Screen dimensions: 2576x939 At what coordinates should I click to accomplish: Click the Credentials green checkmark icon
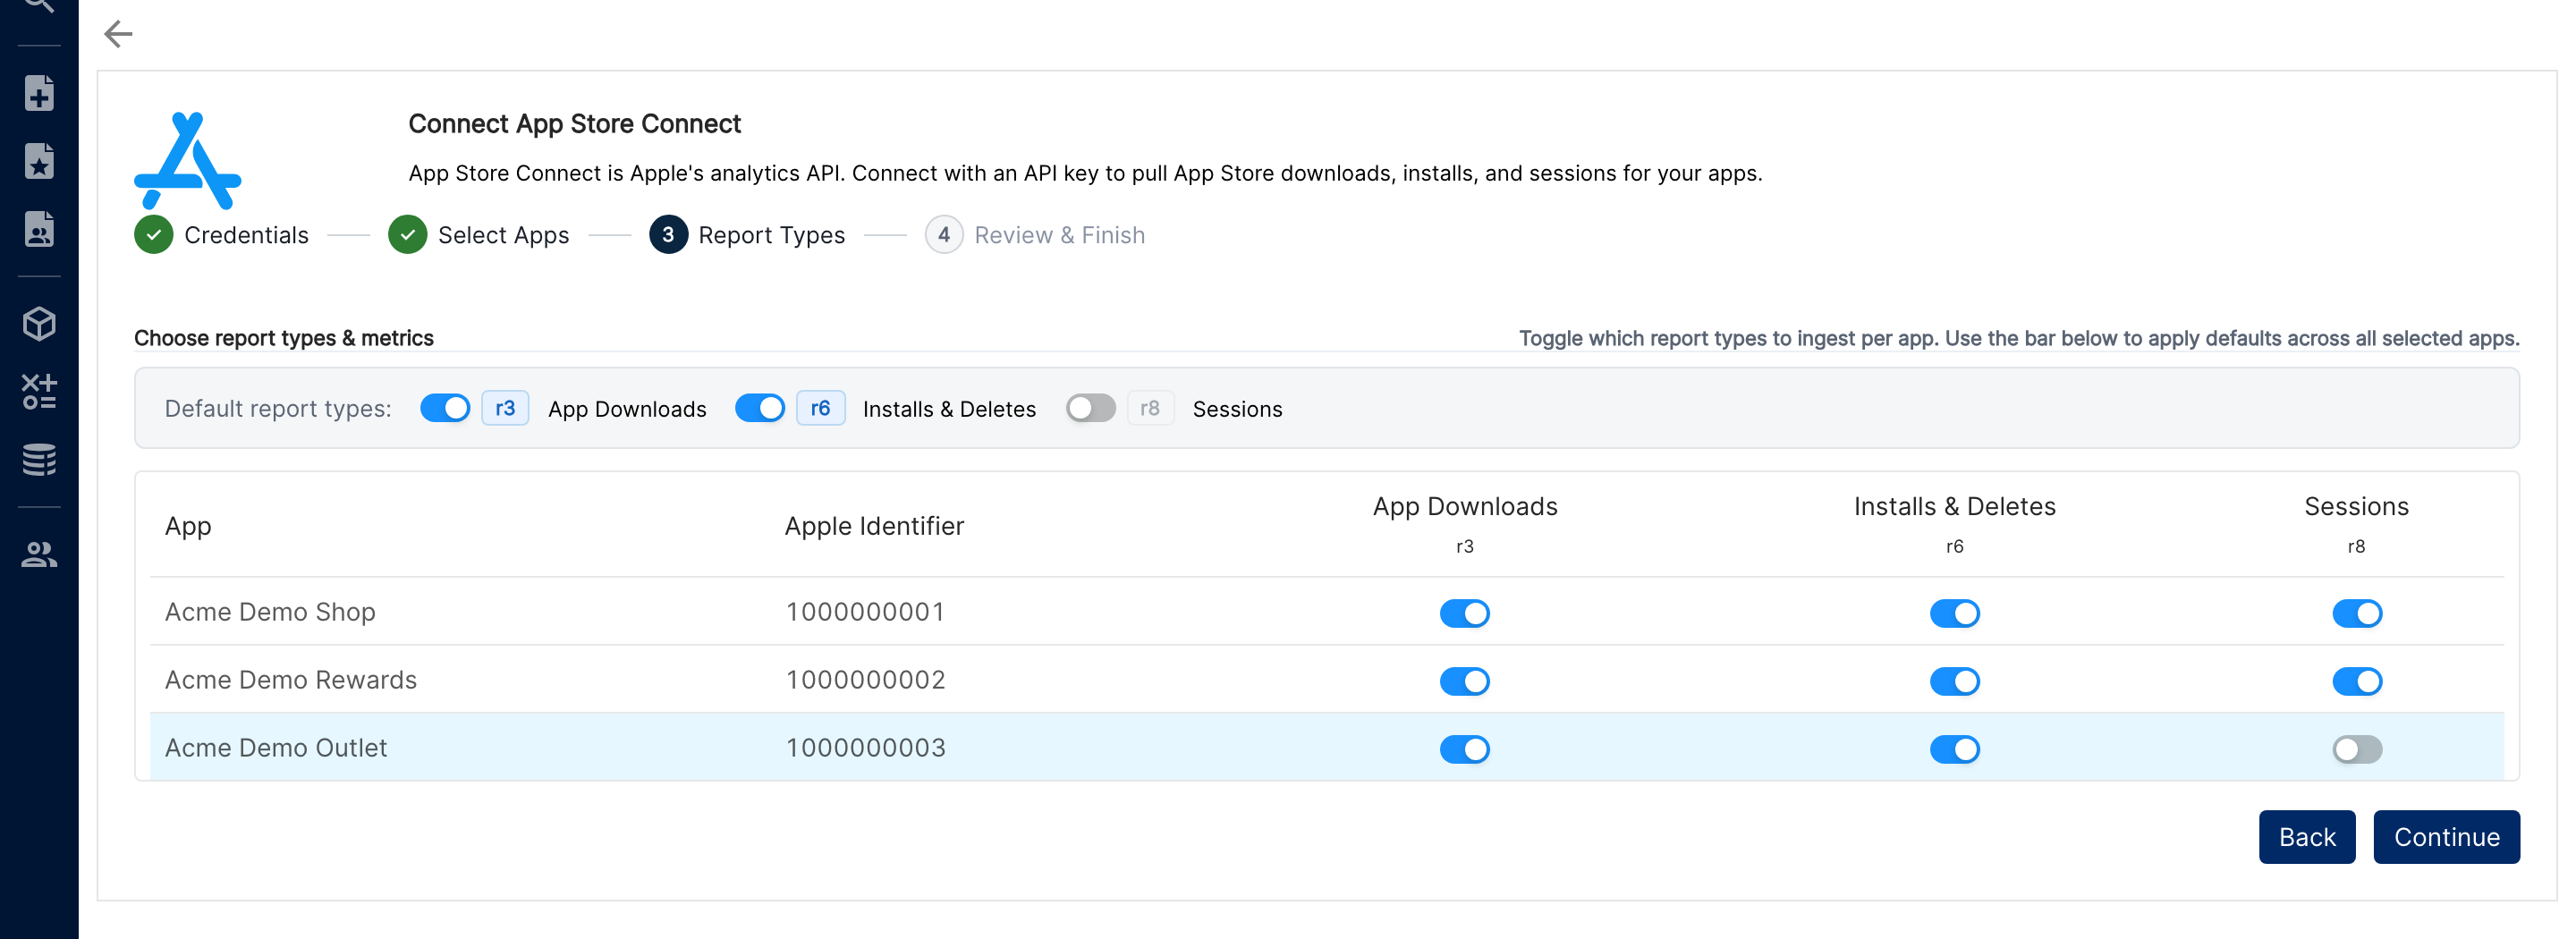154,235
